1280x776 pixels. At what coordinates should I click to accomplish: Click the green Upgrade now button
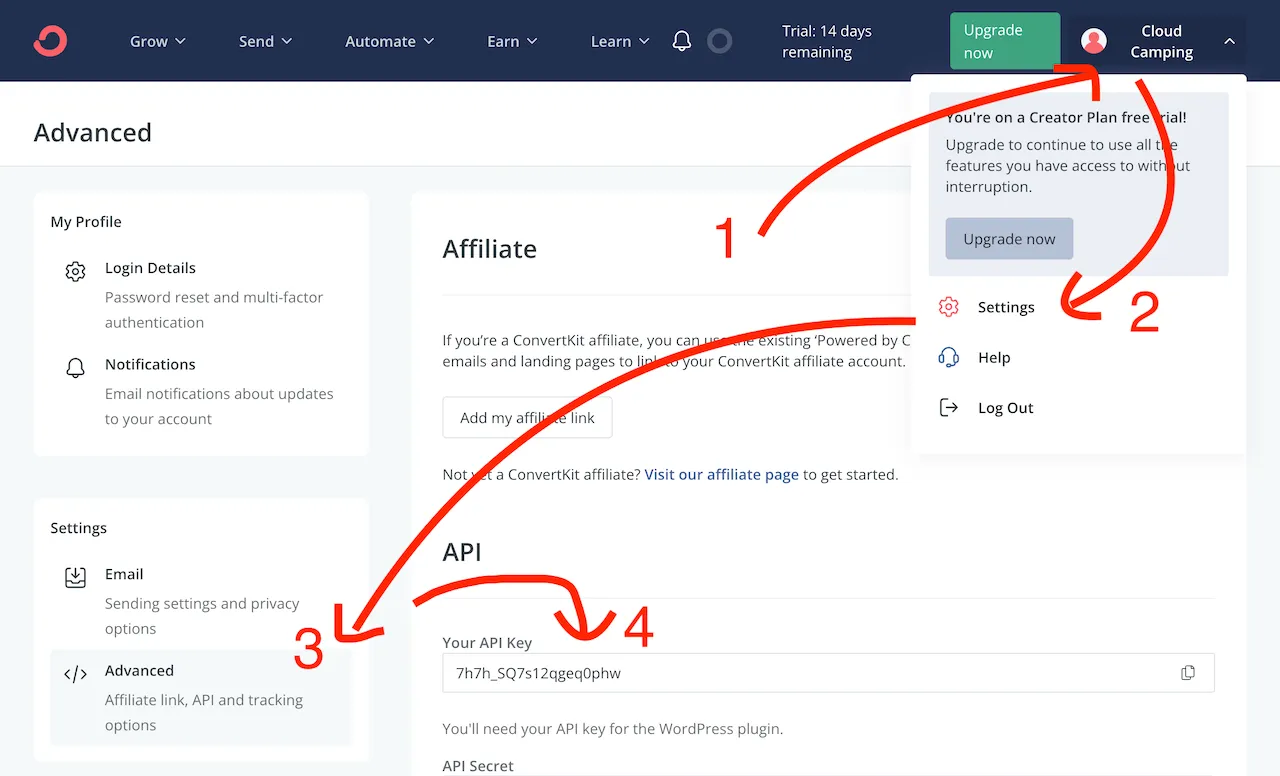click(x=1004, y=41)
